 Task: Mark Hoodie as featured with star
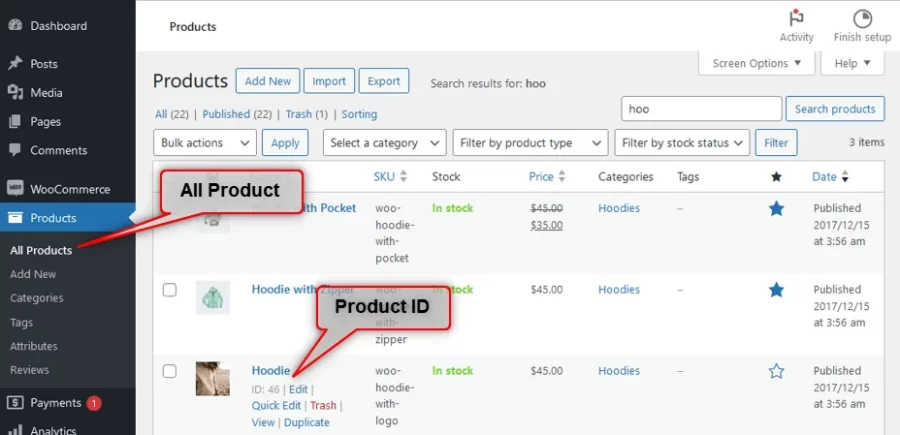[776, 371]
